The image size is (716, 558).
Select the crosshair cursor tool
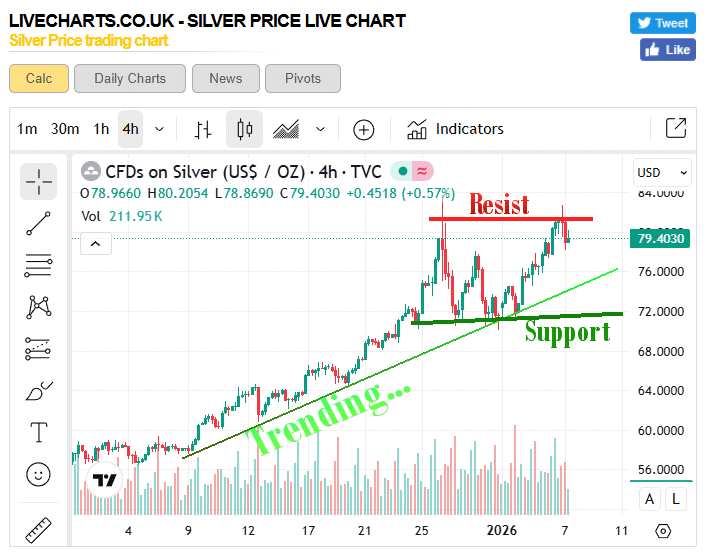coord(39,181)
